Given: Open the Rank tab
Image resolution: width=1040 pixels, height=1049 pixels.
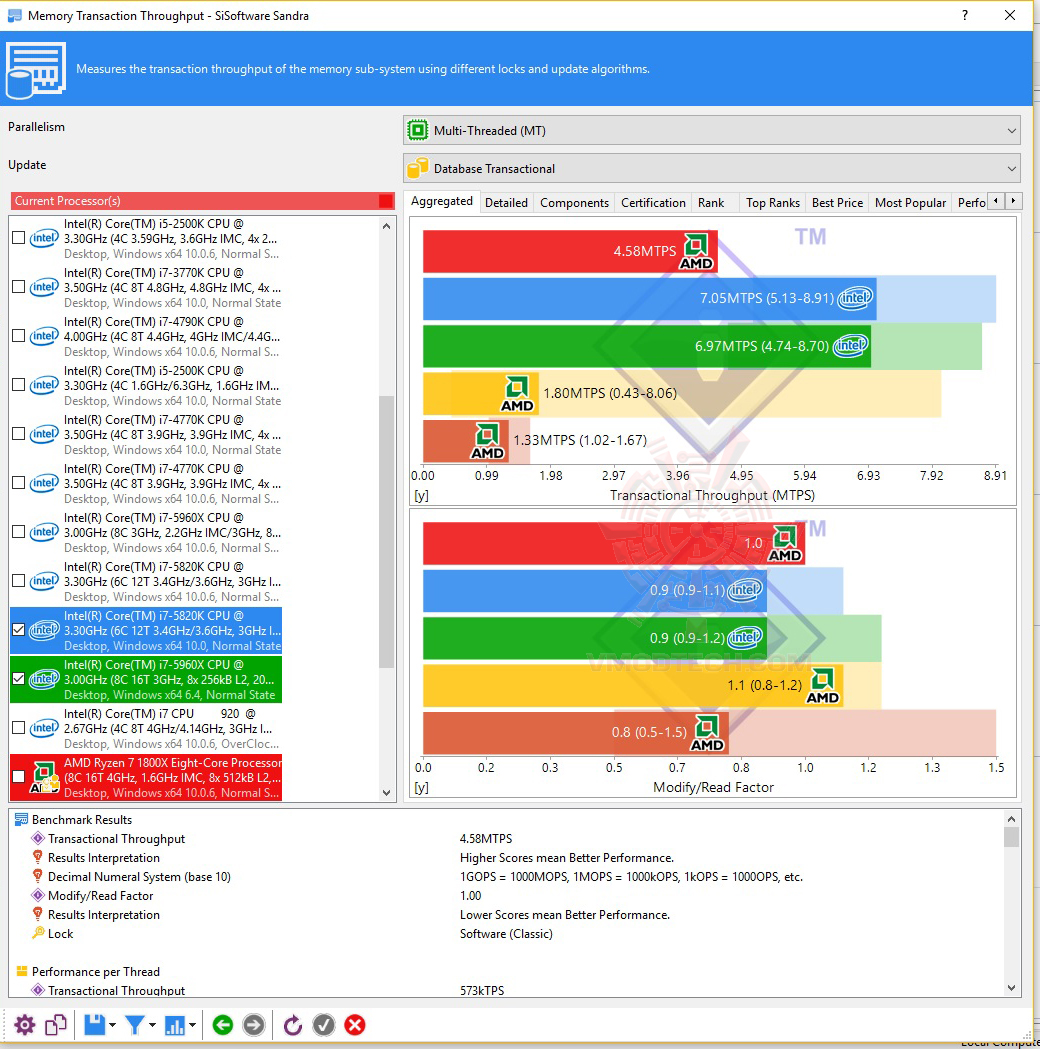Looking at the screenshot, I should click(711, 203).
